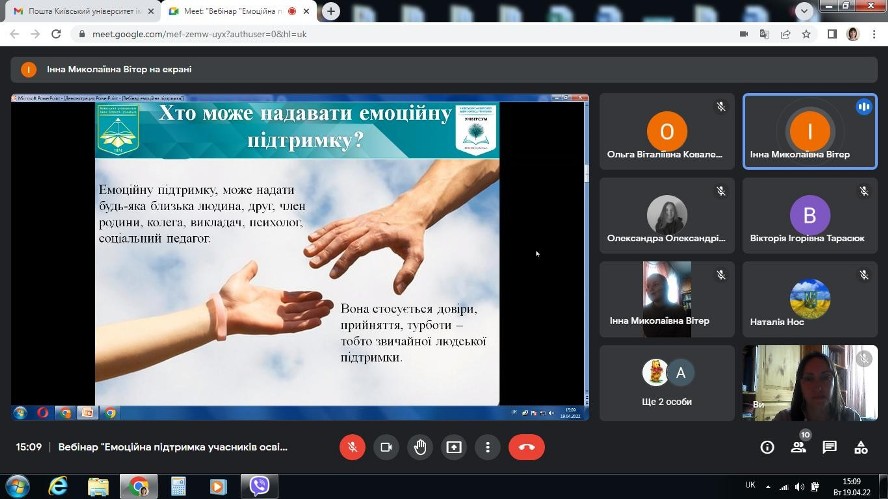Raise hand in the meeting
This screenshot has width=888, height=499.
pos(420,447)
